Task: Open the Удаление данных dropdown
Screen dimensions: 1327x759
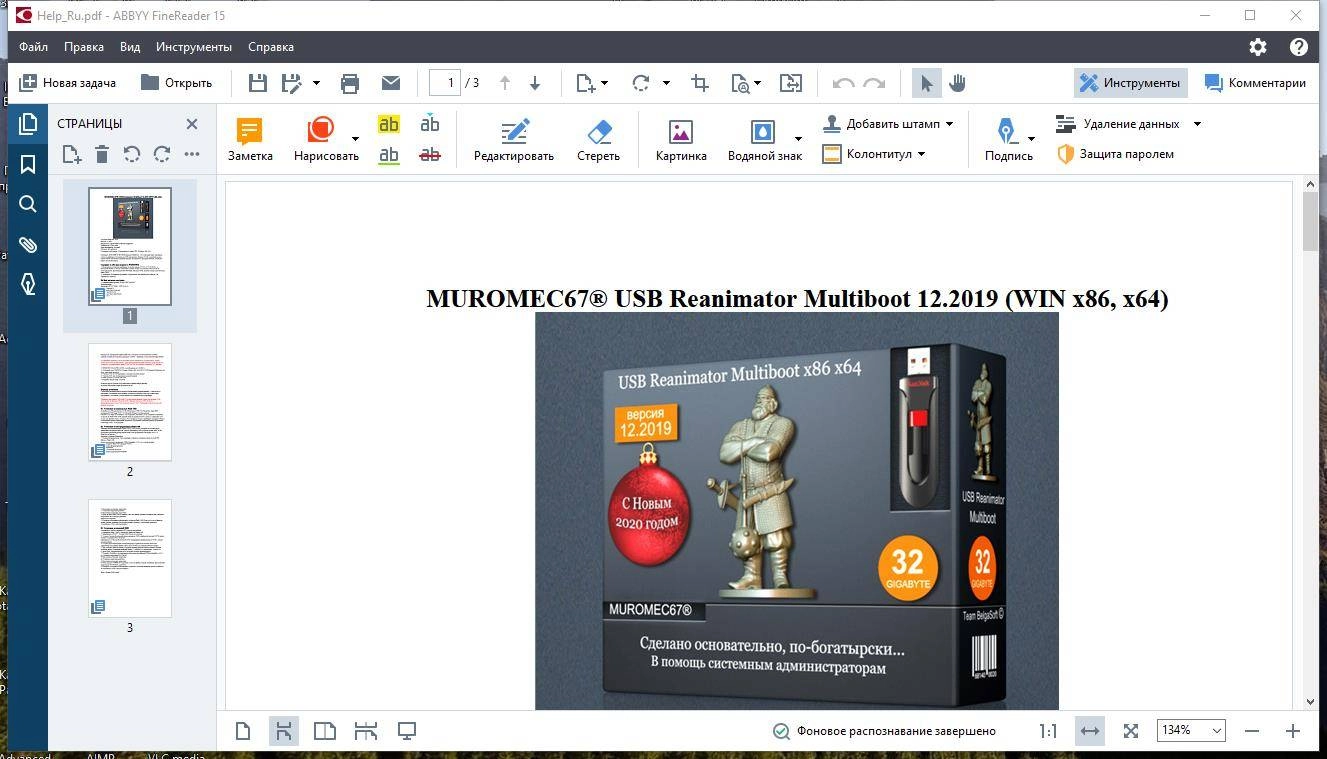Action: coord(1128,124)
